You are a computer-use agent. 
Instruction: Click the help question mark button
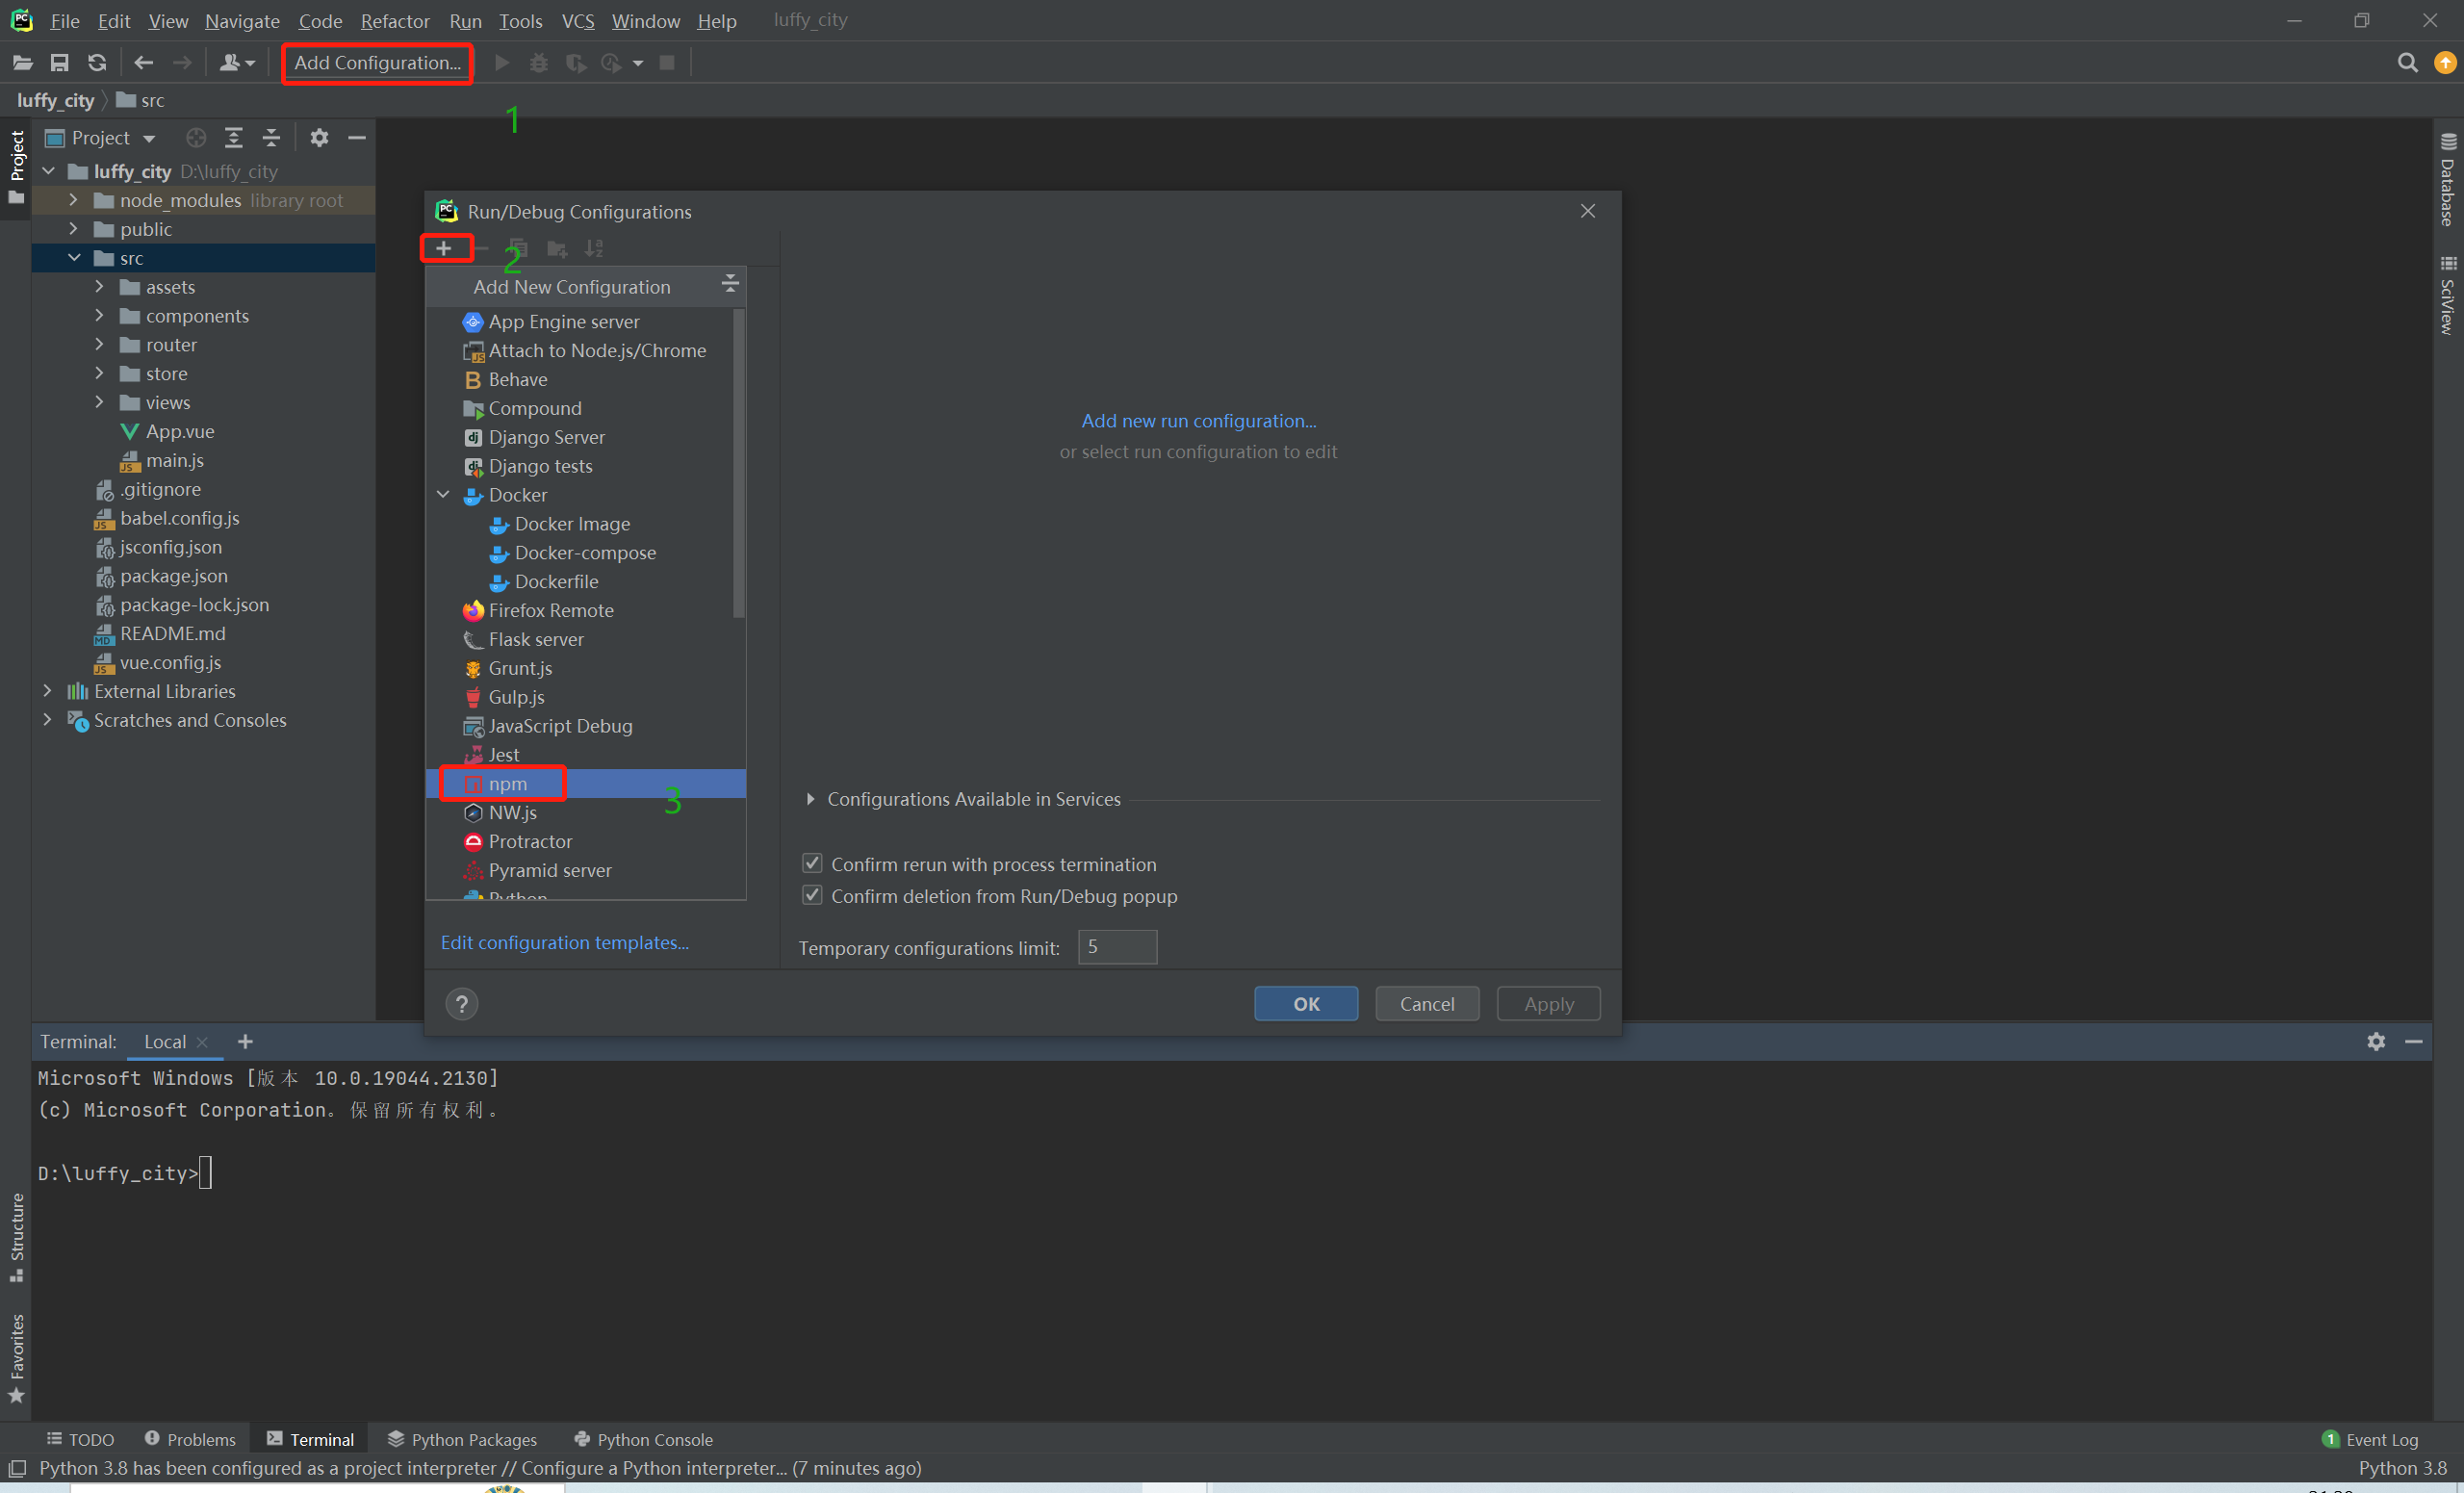point(462,1003)
